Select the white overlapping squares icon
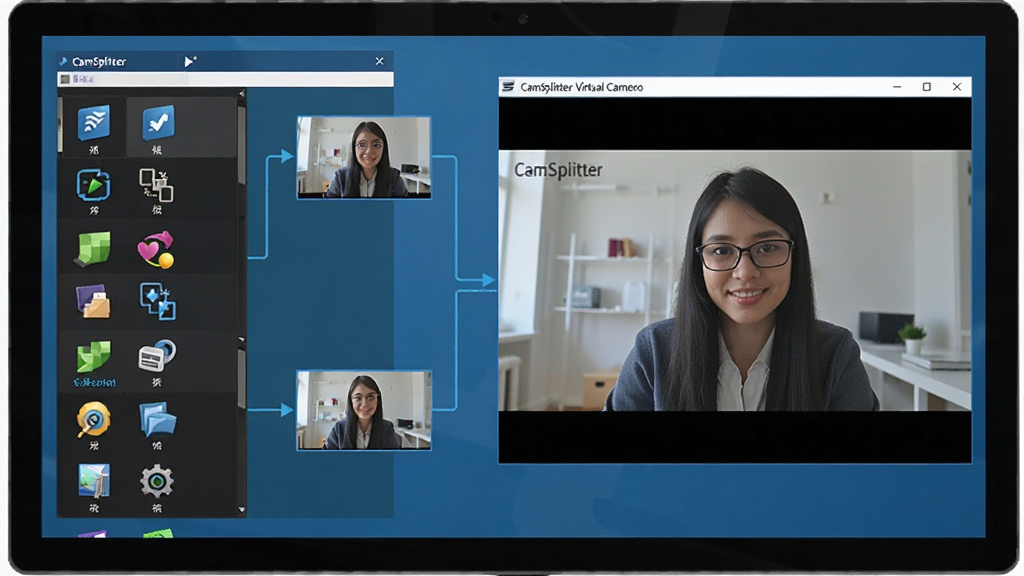Image resolution: width=1024 pixels, height=576 pixels. click(x=156, y=185)
